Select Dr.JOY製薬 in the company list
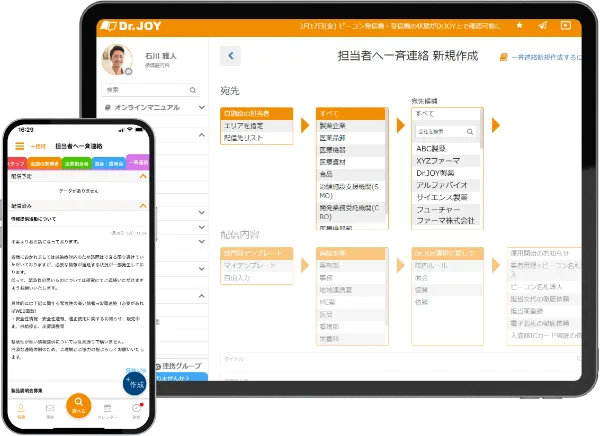Viewport: 600px width, 436px height. click(x=446, y=173)
